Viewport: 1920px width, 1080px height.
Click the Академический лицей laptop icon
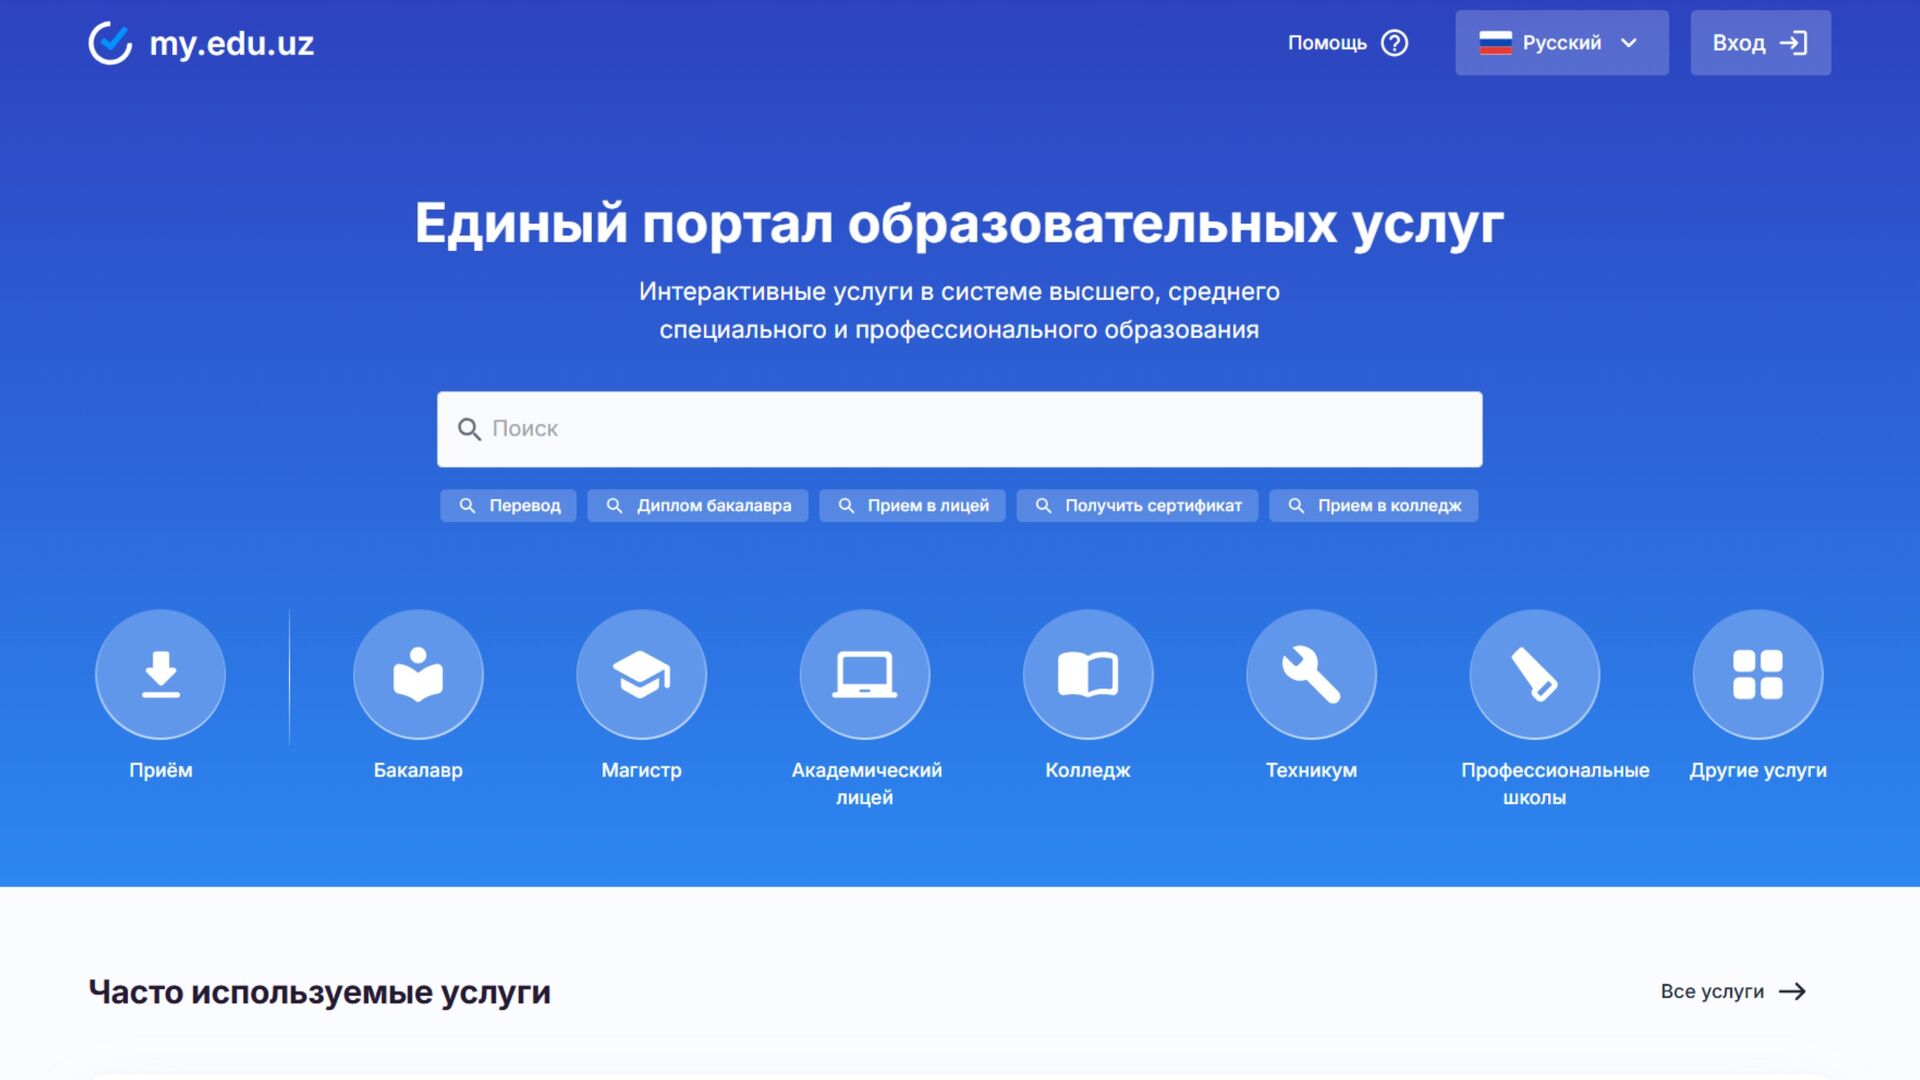864,674
